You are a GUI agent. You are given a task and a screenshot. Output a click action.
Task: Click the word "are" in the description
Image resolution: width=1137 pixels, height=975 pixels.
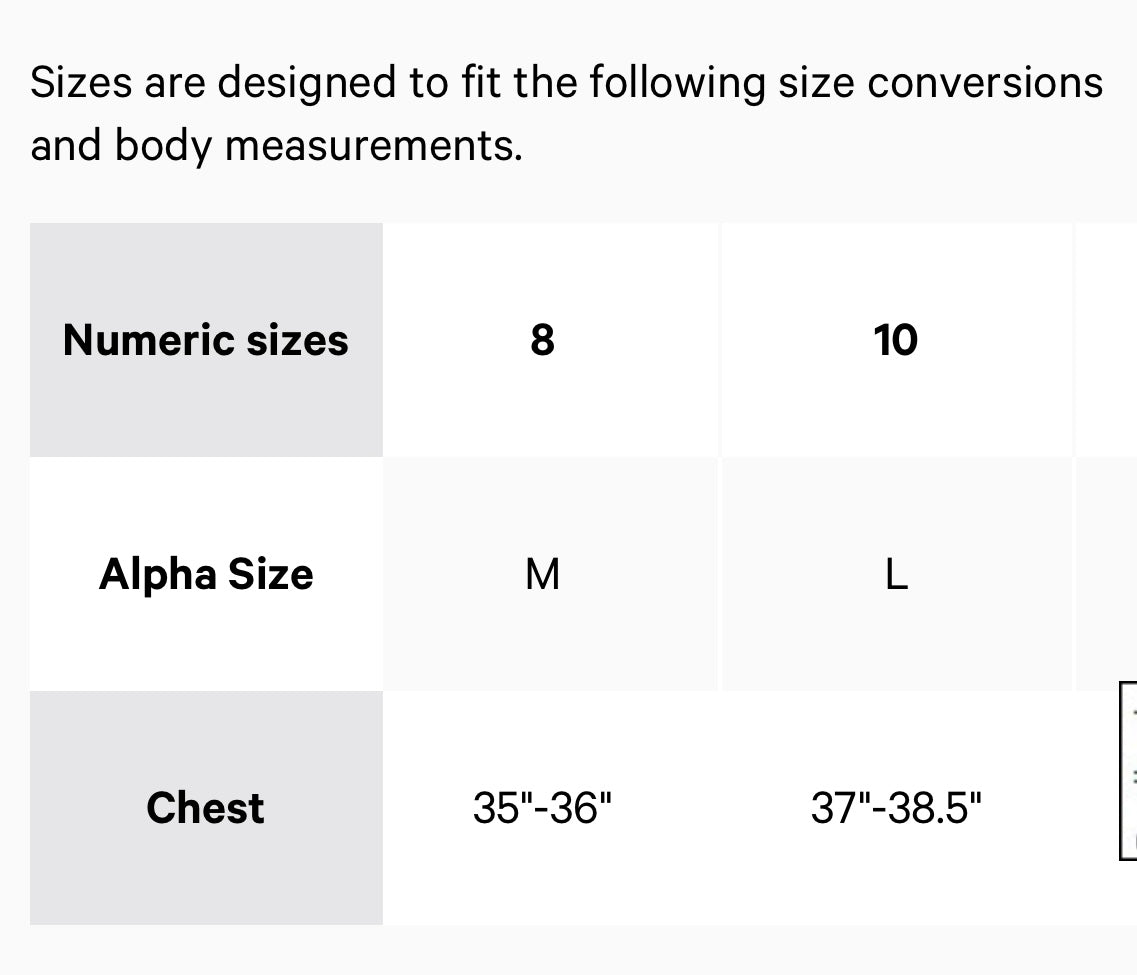(x=174, y=82)
